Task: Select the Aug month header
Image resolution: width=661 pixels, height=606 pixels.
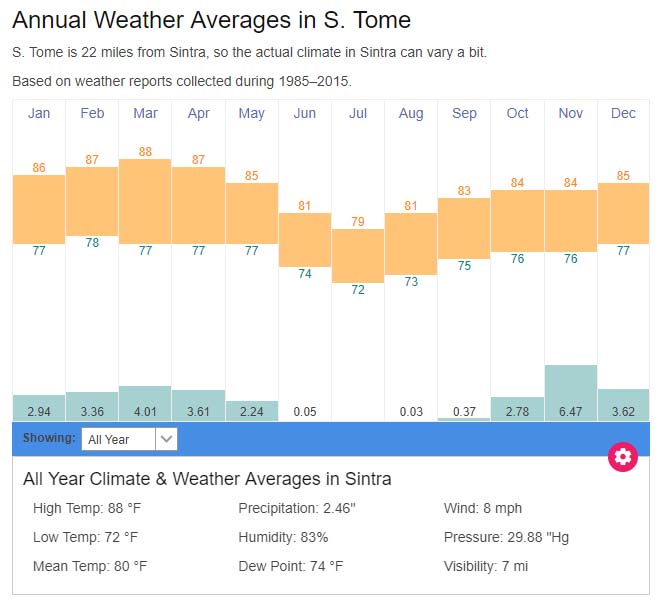Action: [x=411, y=114]
